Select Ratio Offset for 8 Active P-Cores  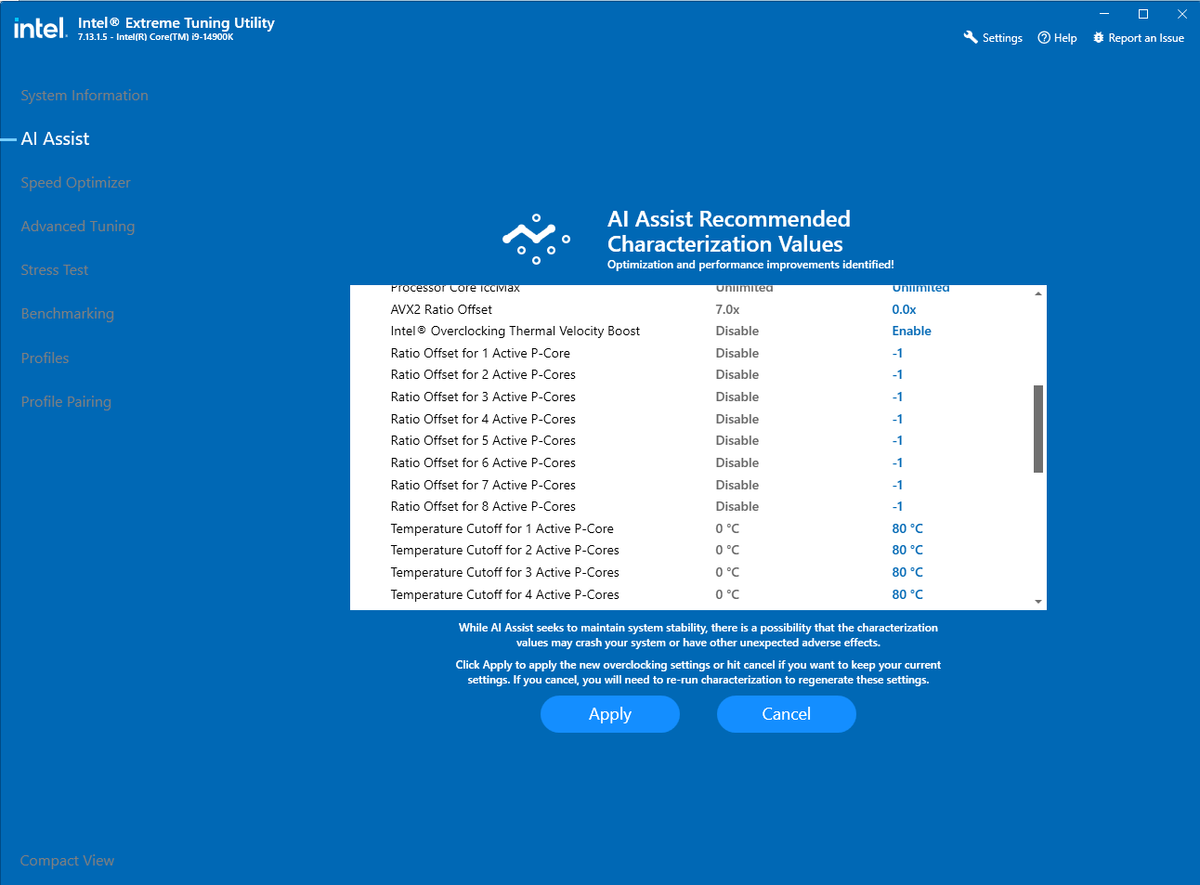coord(690,507)
